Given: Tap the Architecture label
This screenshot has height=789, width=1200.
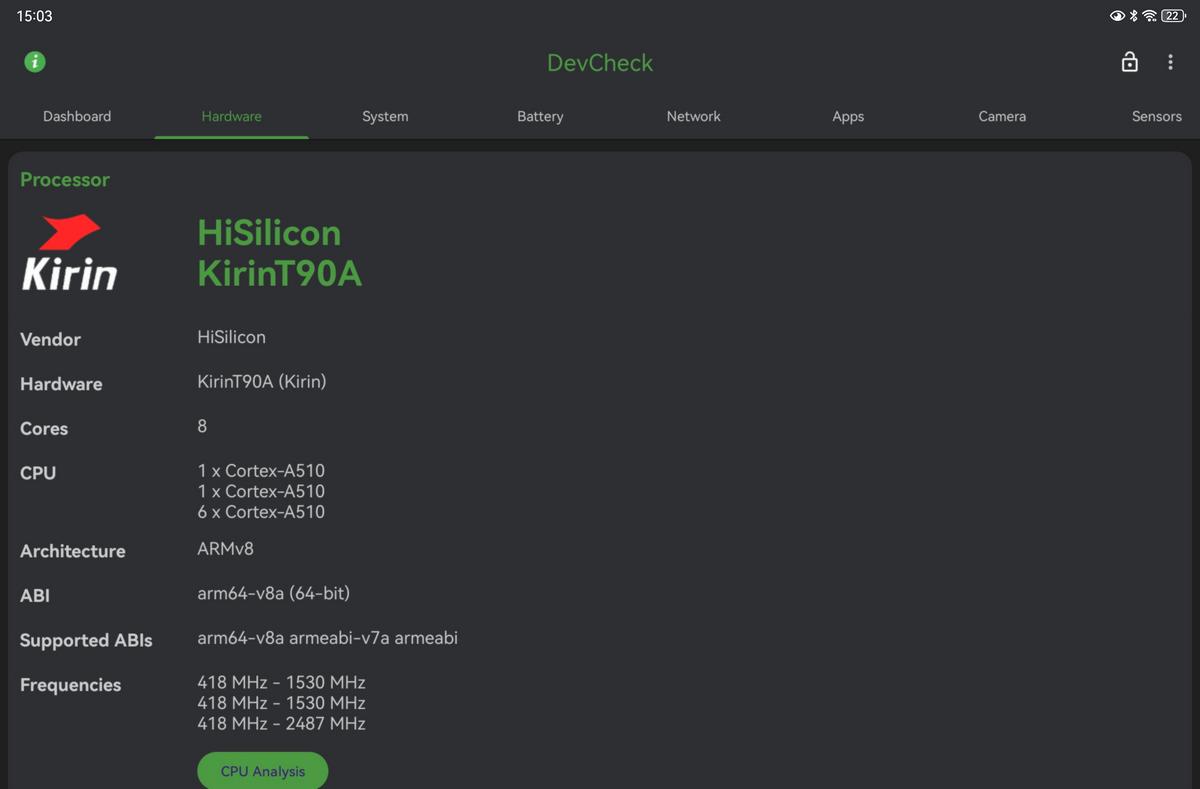Looking at the screenshot, I should 73,551.
